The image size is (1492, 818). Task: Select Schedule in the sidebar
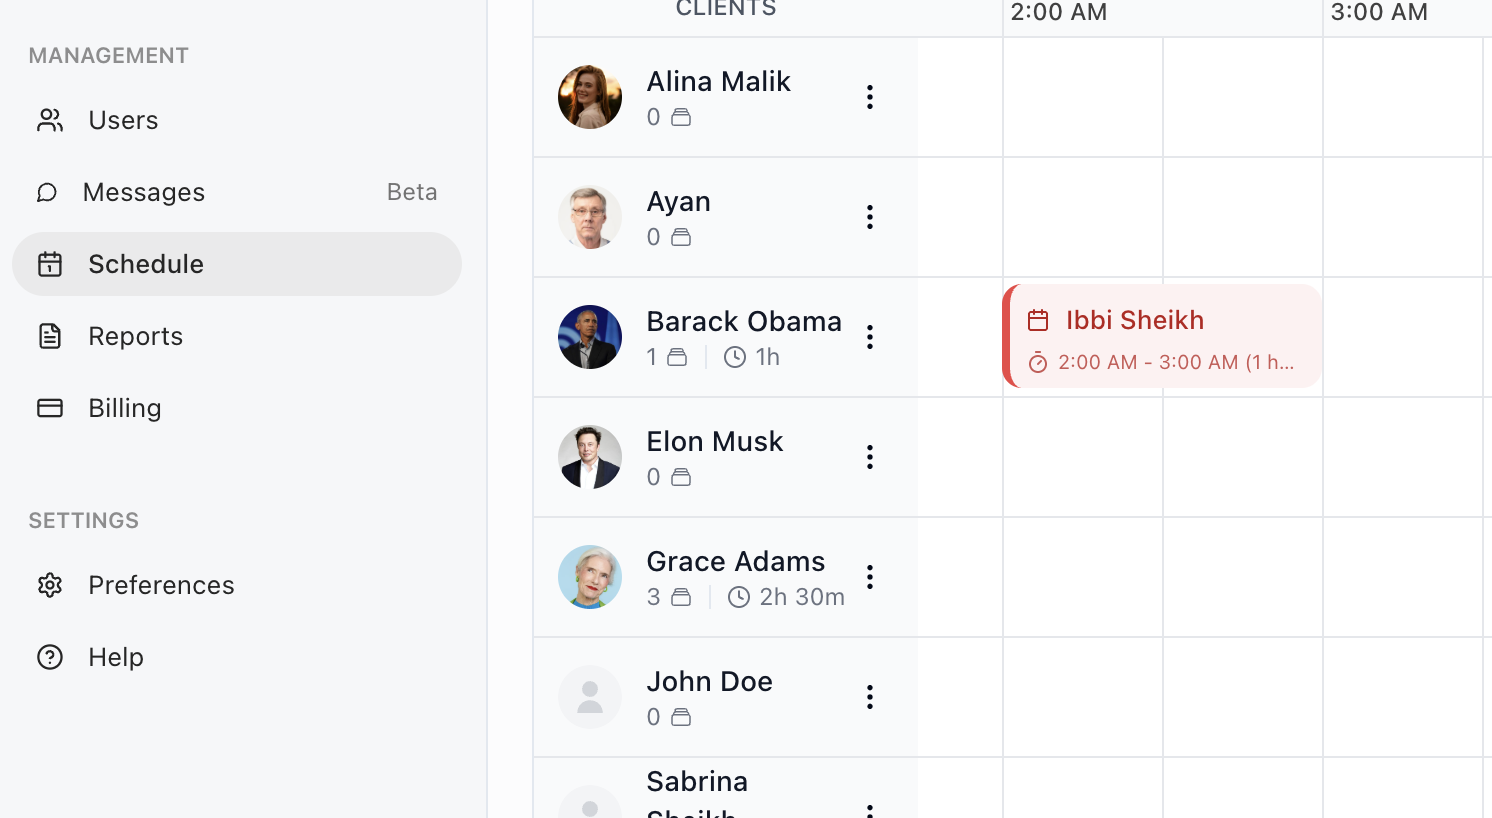pos(146,264)
